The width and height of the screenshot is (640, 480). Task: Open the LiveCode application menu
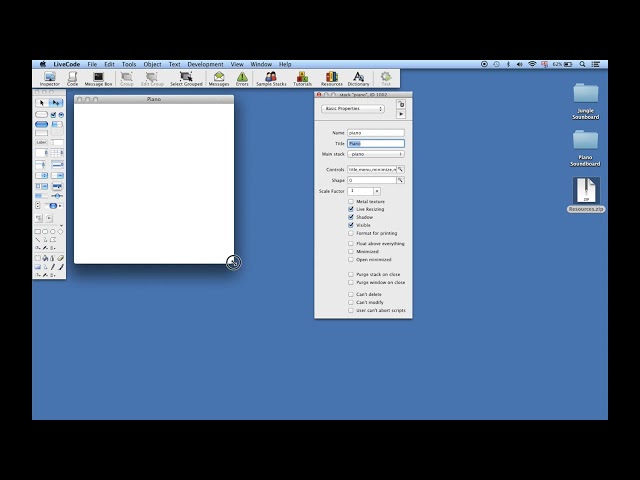(67, 64)
